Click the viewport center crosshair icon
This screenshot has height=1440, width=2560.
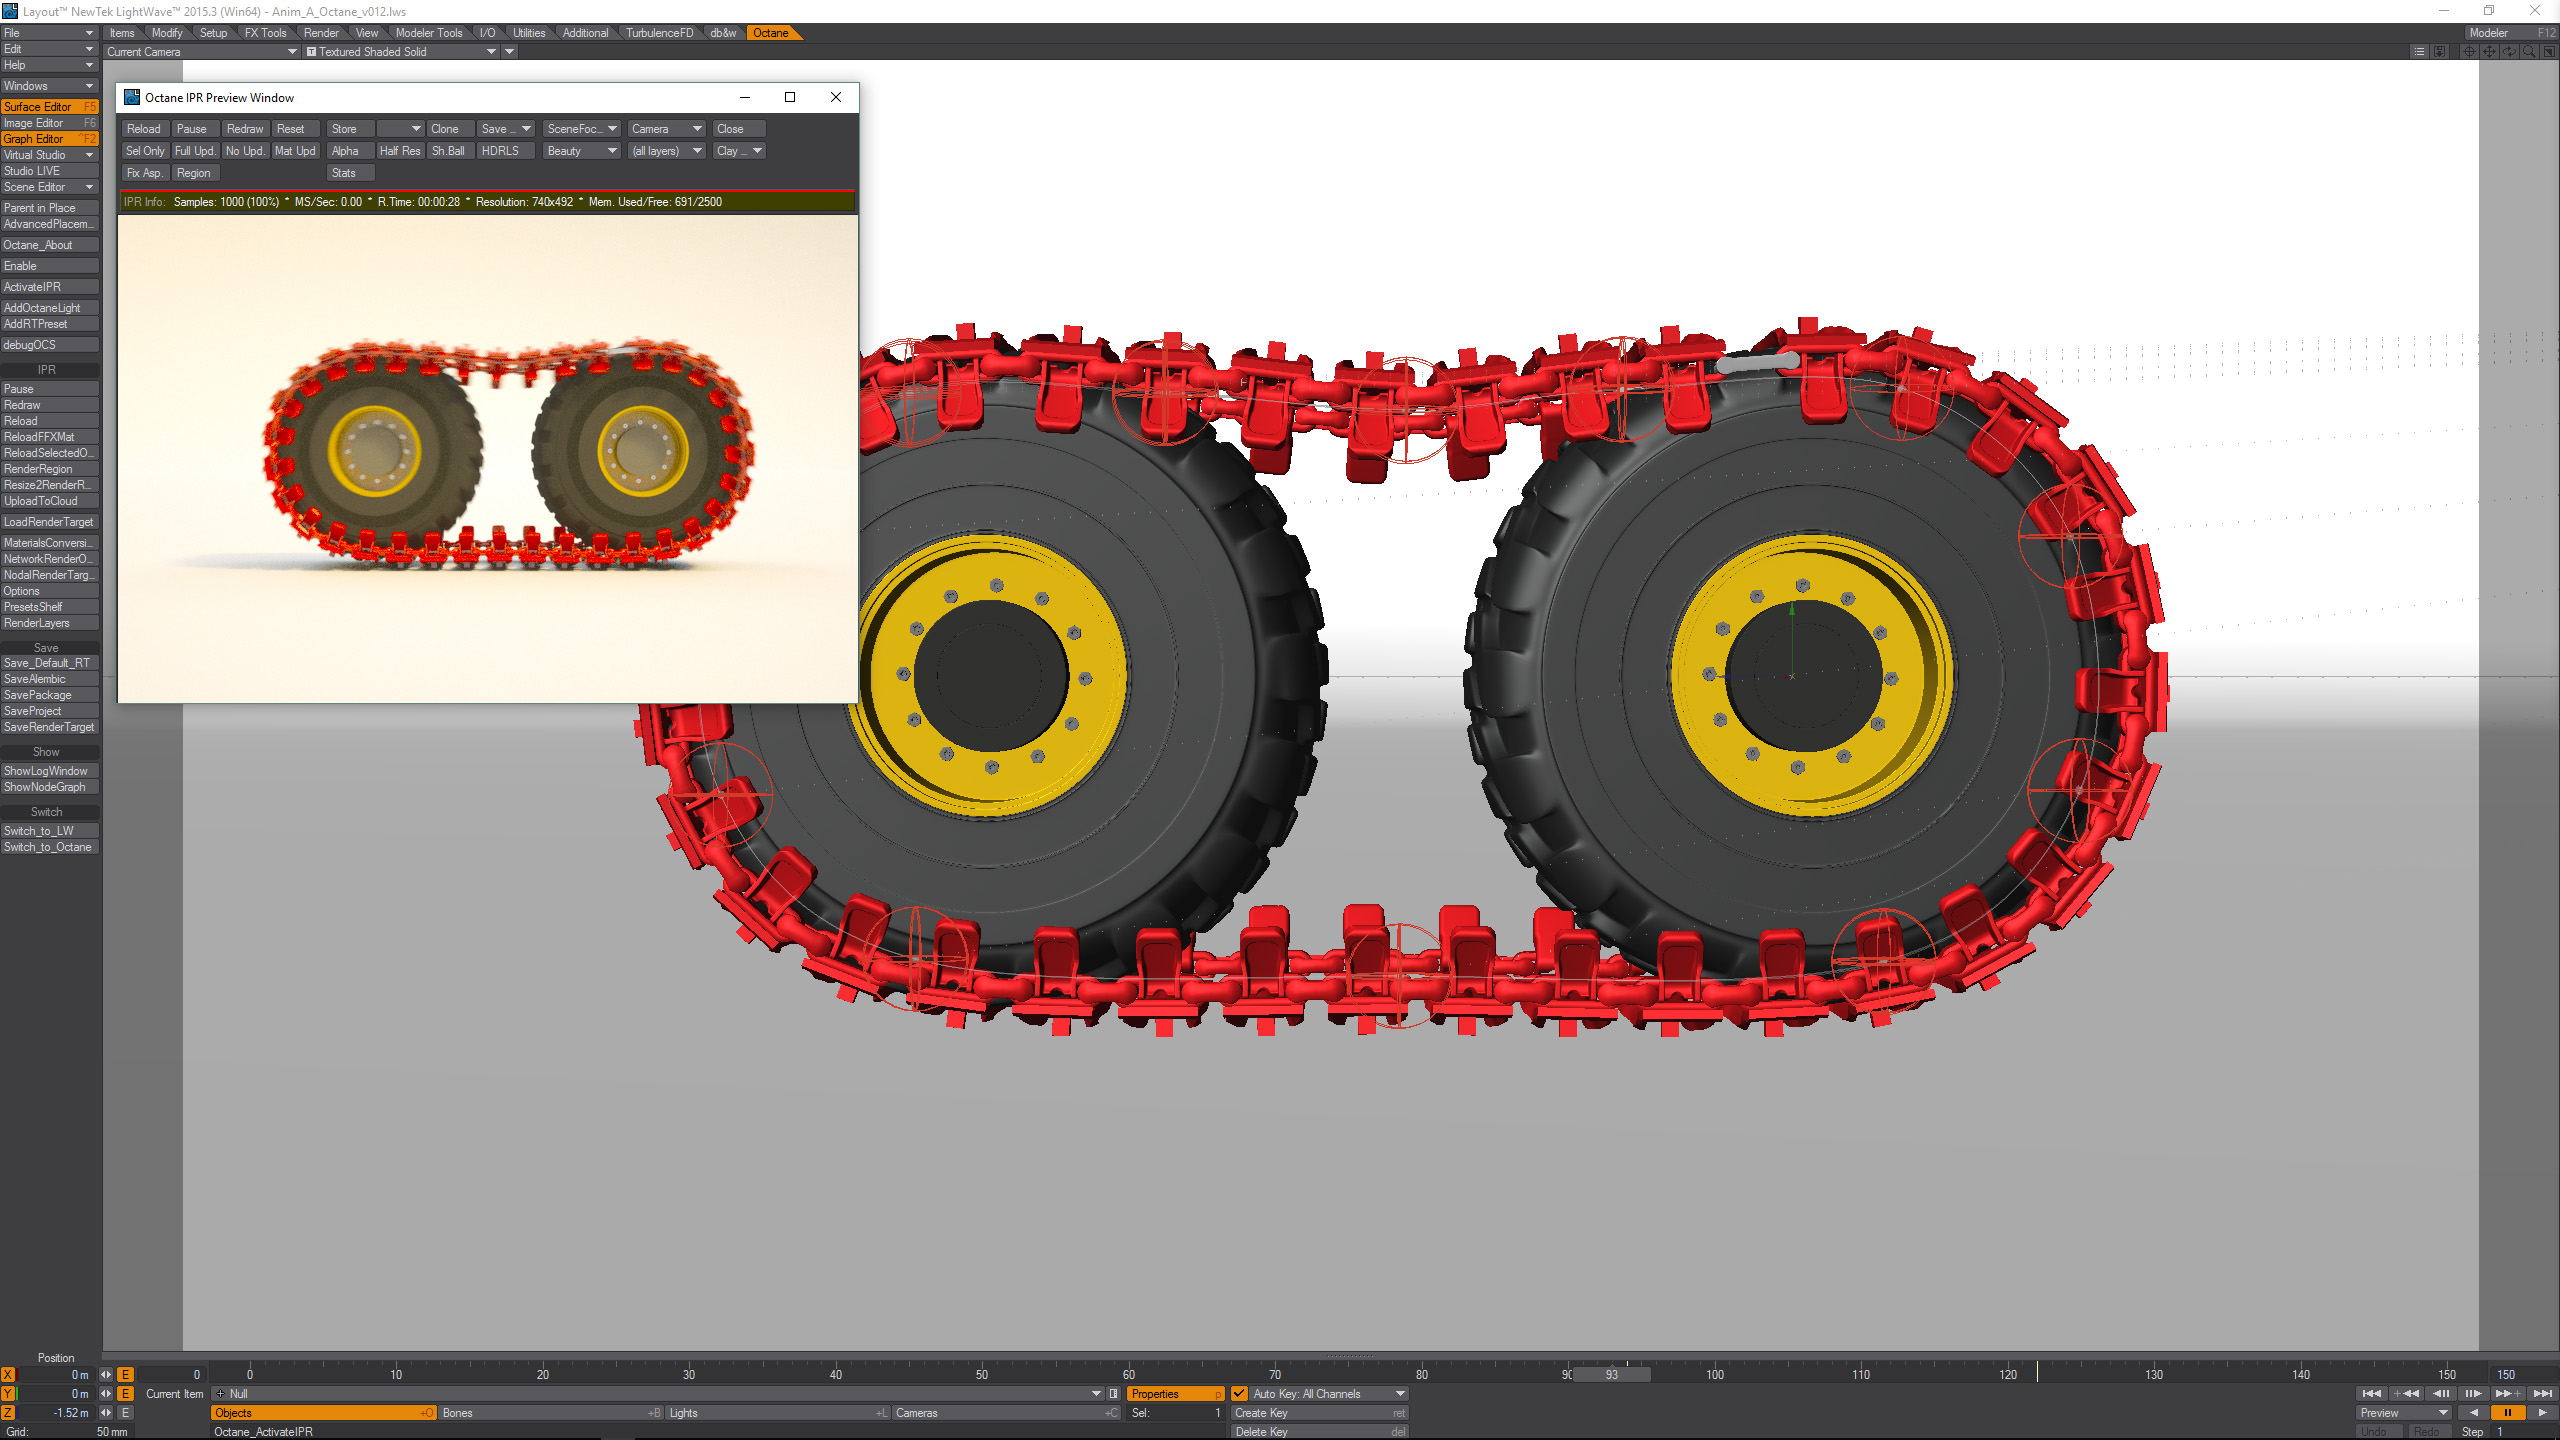click(x=2469, y=52)
